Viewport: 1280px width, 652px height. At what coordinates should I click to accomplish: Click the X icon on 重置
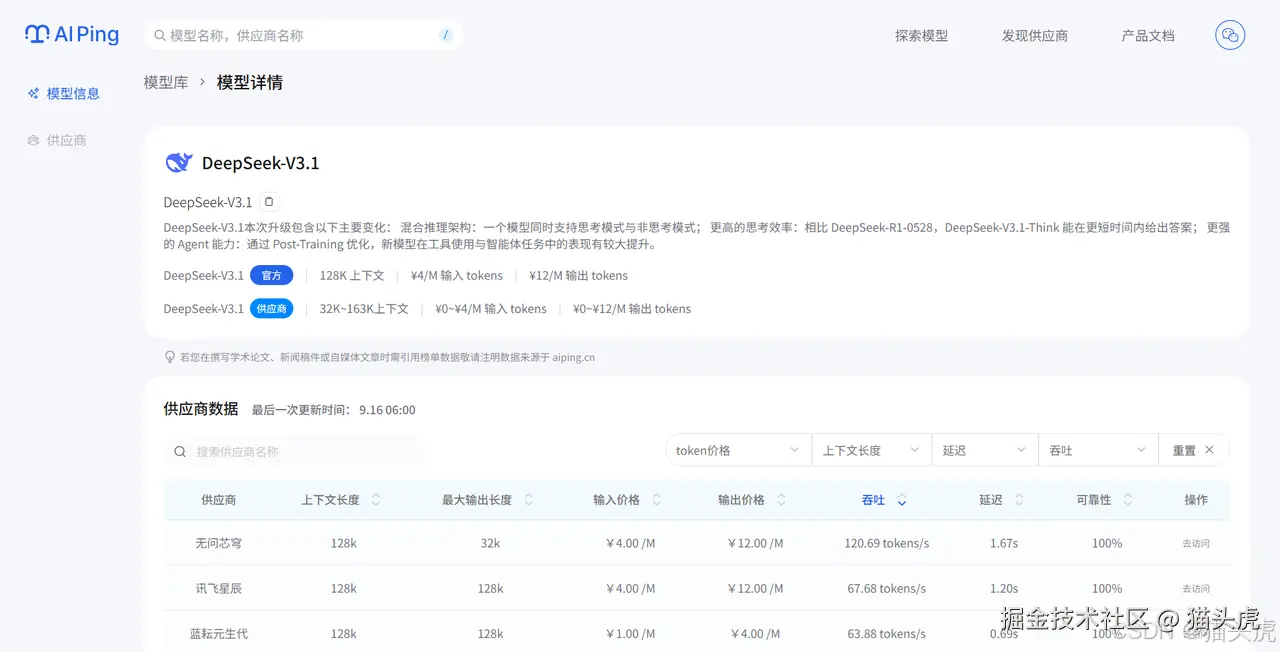[x=1209, y=450]
